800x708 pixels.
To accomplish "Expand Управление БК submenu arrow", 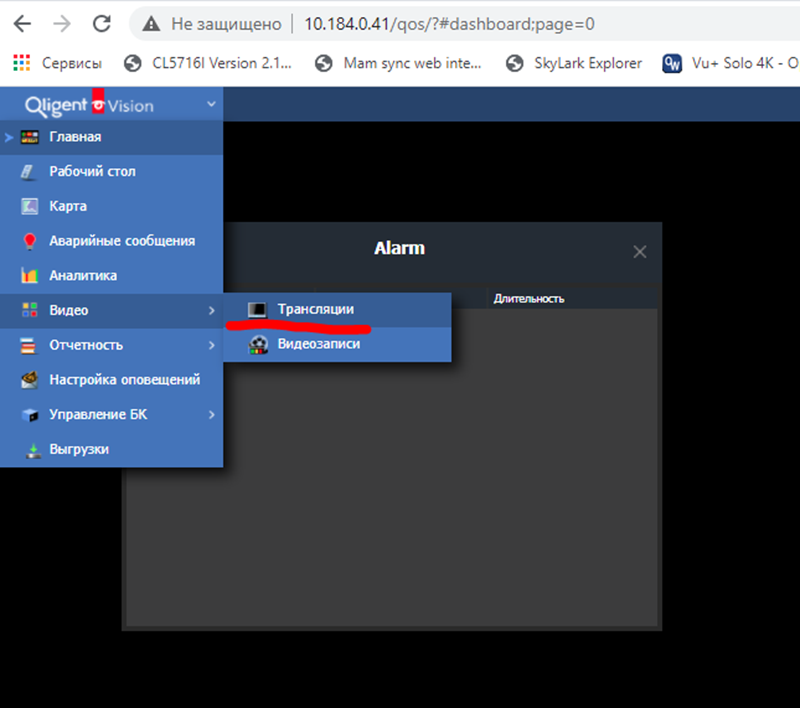I will click(212, 415).
